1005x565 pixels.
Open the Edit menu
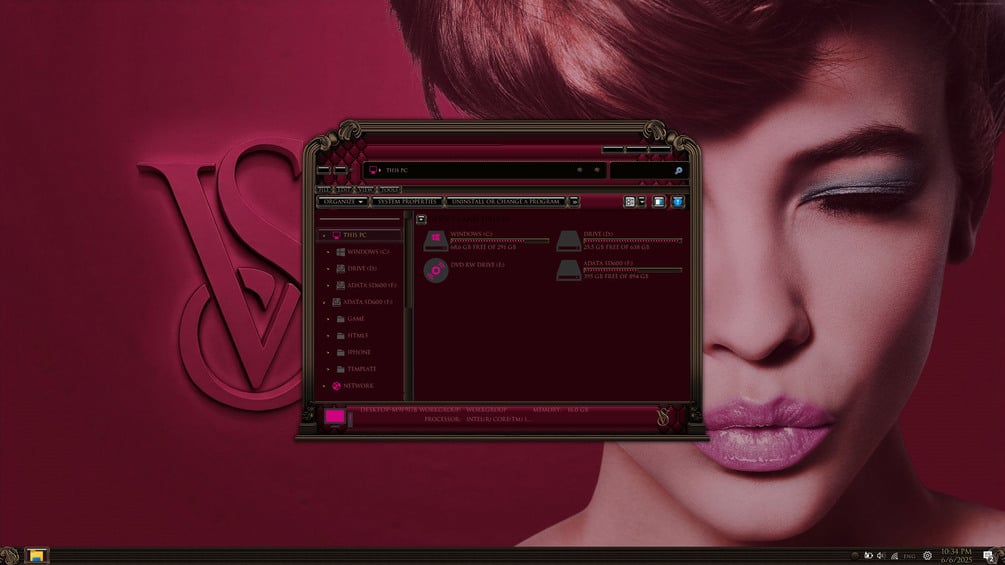[344, 190]
